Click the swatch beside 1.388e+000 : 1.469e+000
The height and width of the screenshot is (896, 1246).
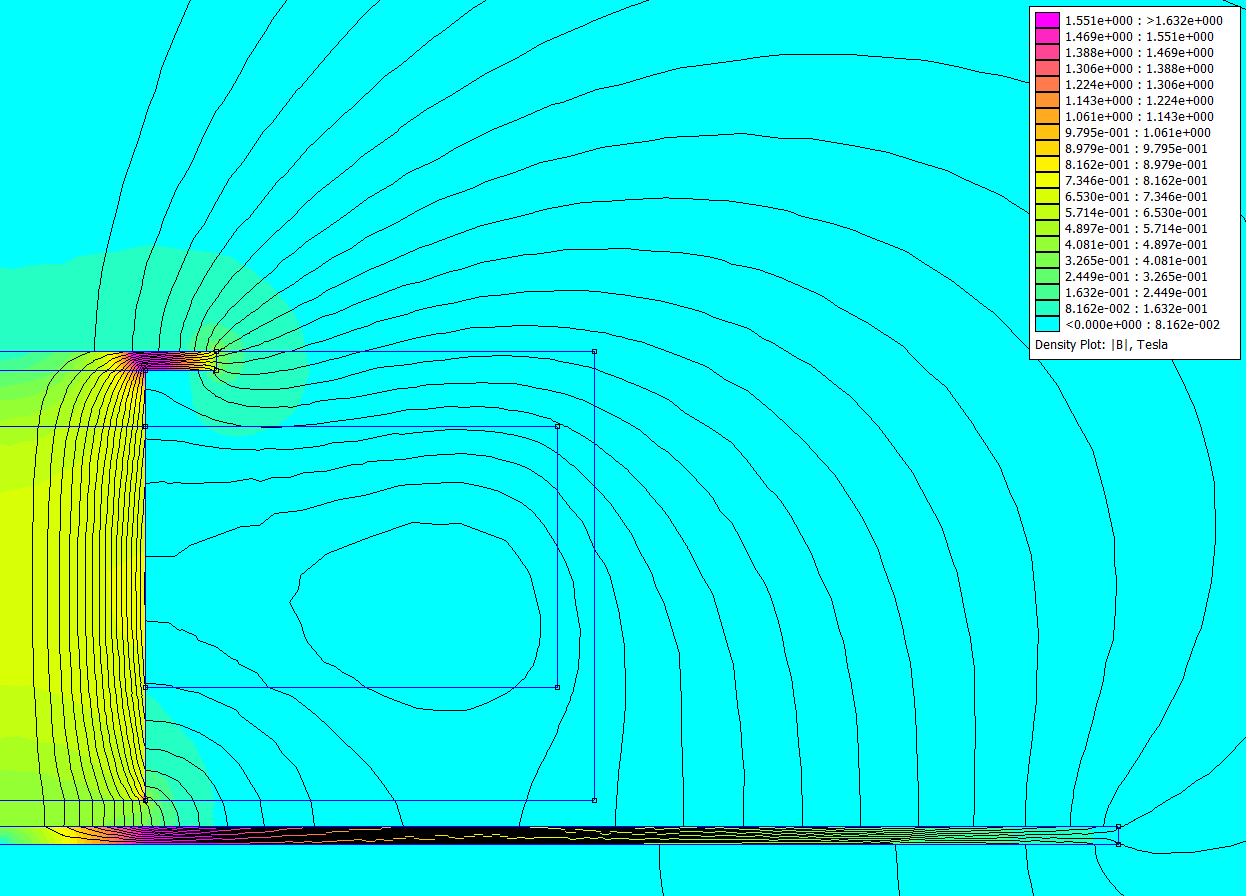(1047, 52)
